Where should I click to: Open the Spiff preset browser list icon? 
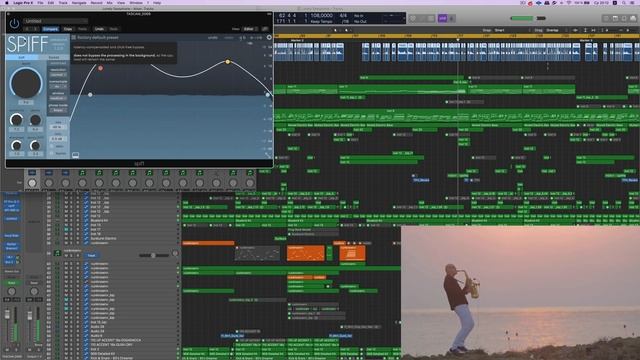(74, 38)
